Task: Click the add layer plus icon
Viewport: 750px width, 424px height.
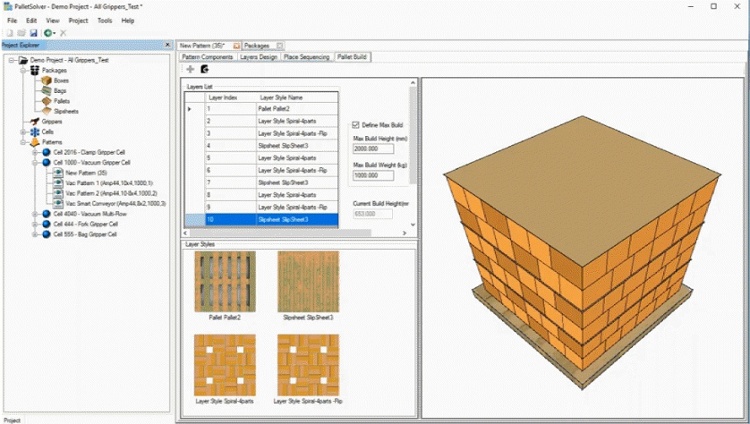Action: 191,69
